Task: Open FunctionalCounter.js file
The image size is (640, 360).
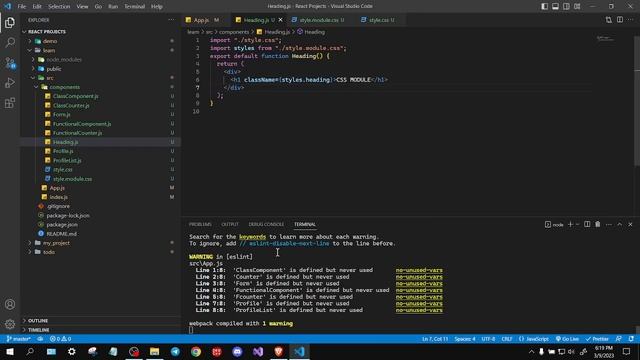Action: [78, 133]
